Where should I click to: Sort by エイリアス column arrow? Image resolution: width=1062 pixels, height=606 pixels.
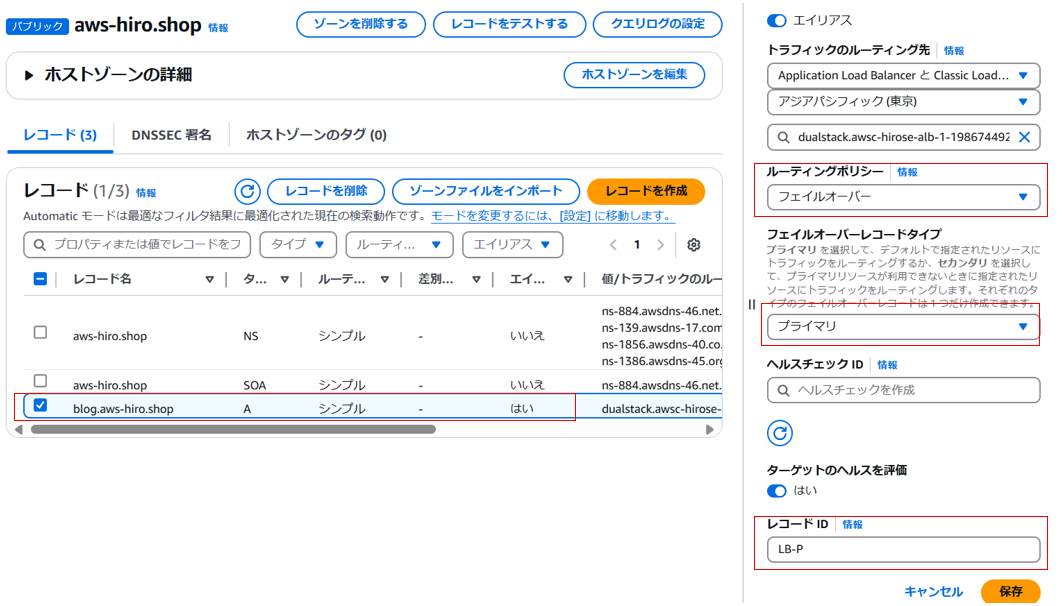coord(568,279)
